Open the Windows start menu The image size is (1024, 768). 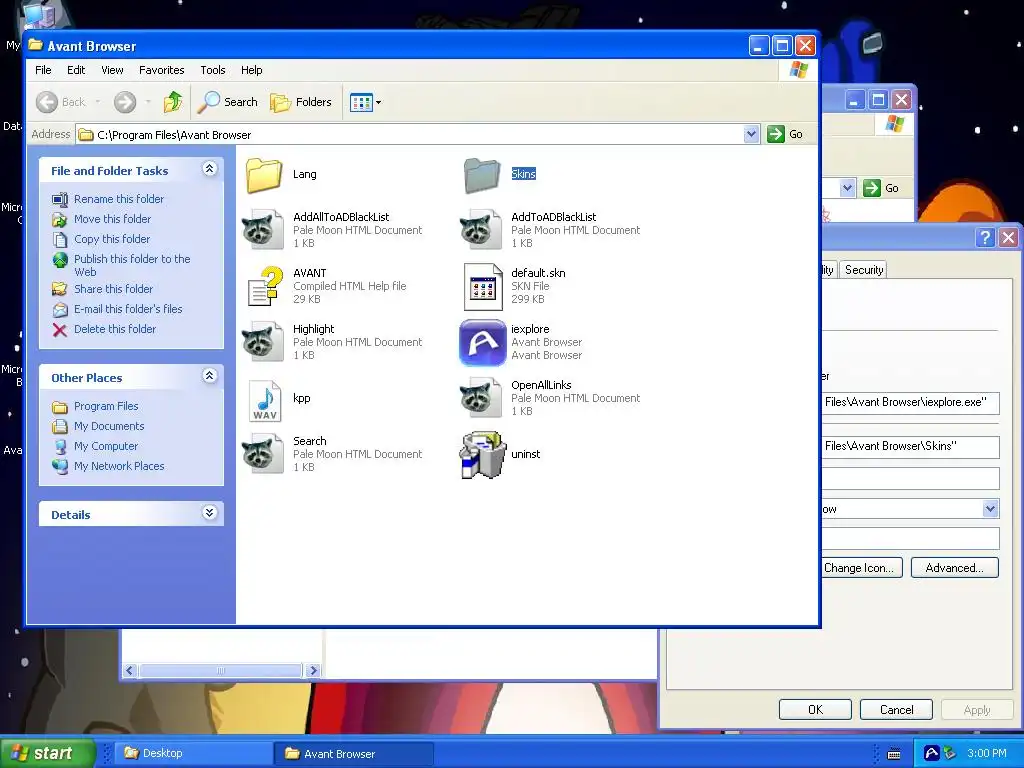pos(47,753)
